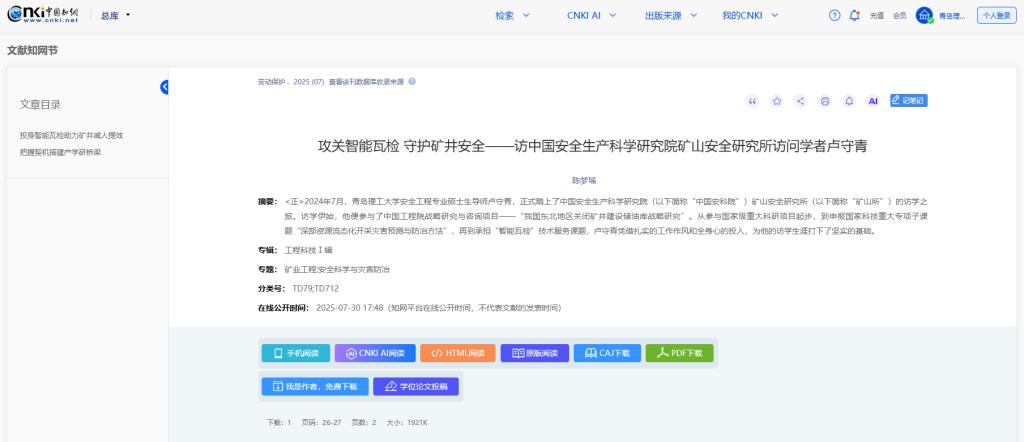
Task: Click the CAJ下载 button
Action: pyautogui.click(x=608, y=353)
